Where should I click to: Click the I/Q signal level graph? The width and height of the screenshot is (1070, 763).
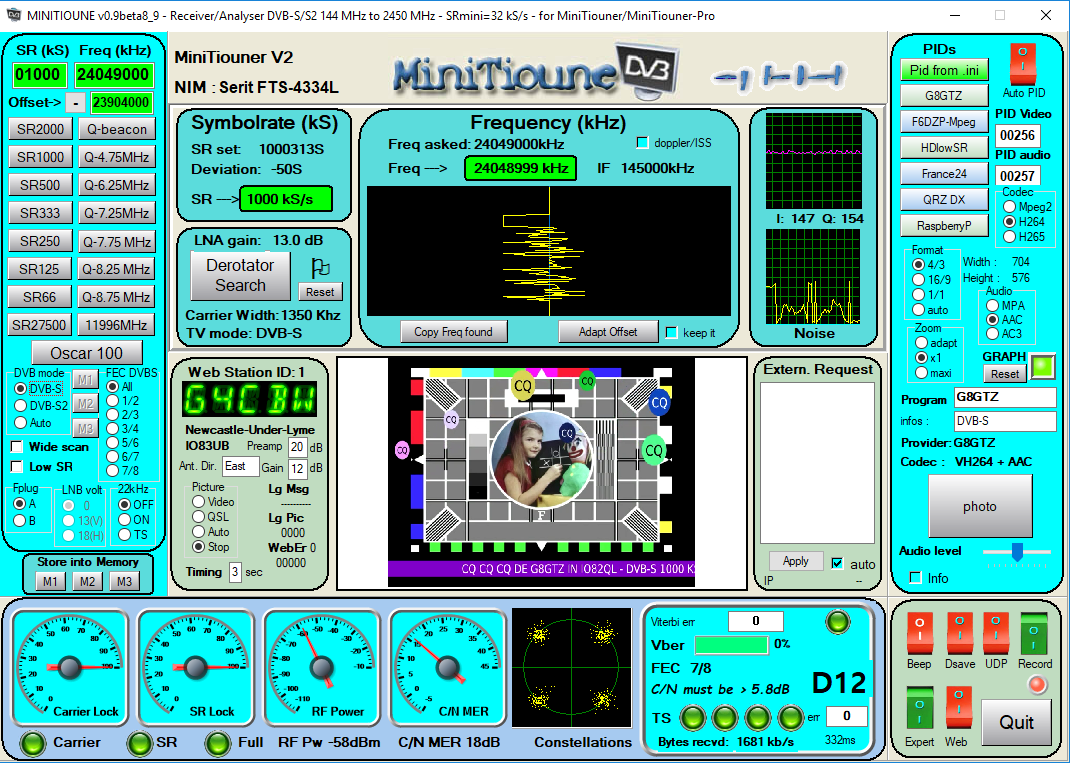point(813,161)
